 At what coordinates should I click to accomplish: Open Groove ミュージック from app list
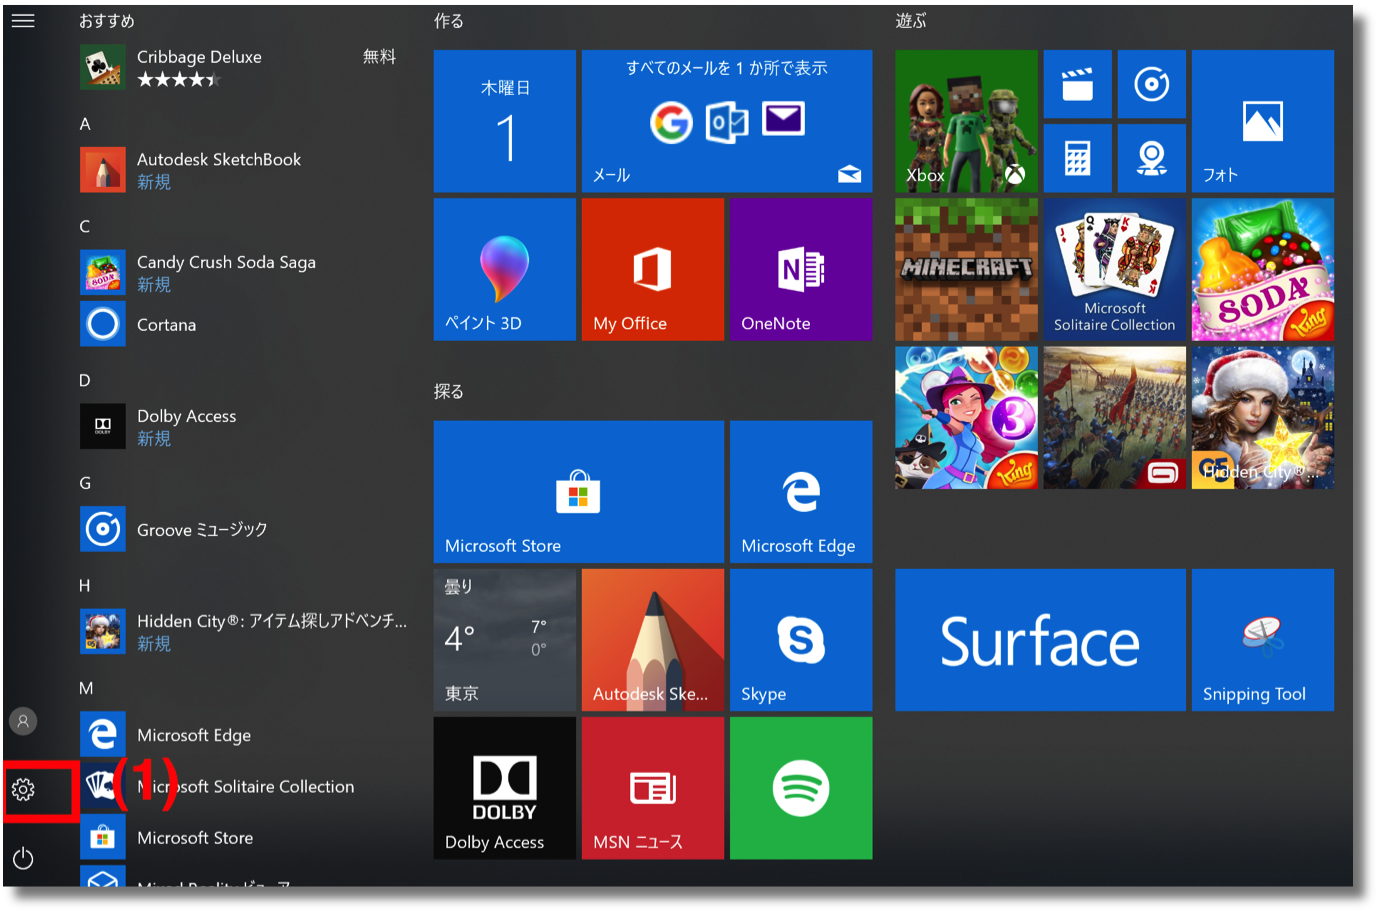pyautogui.click(x=240, y=529)
